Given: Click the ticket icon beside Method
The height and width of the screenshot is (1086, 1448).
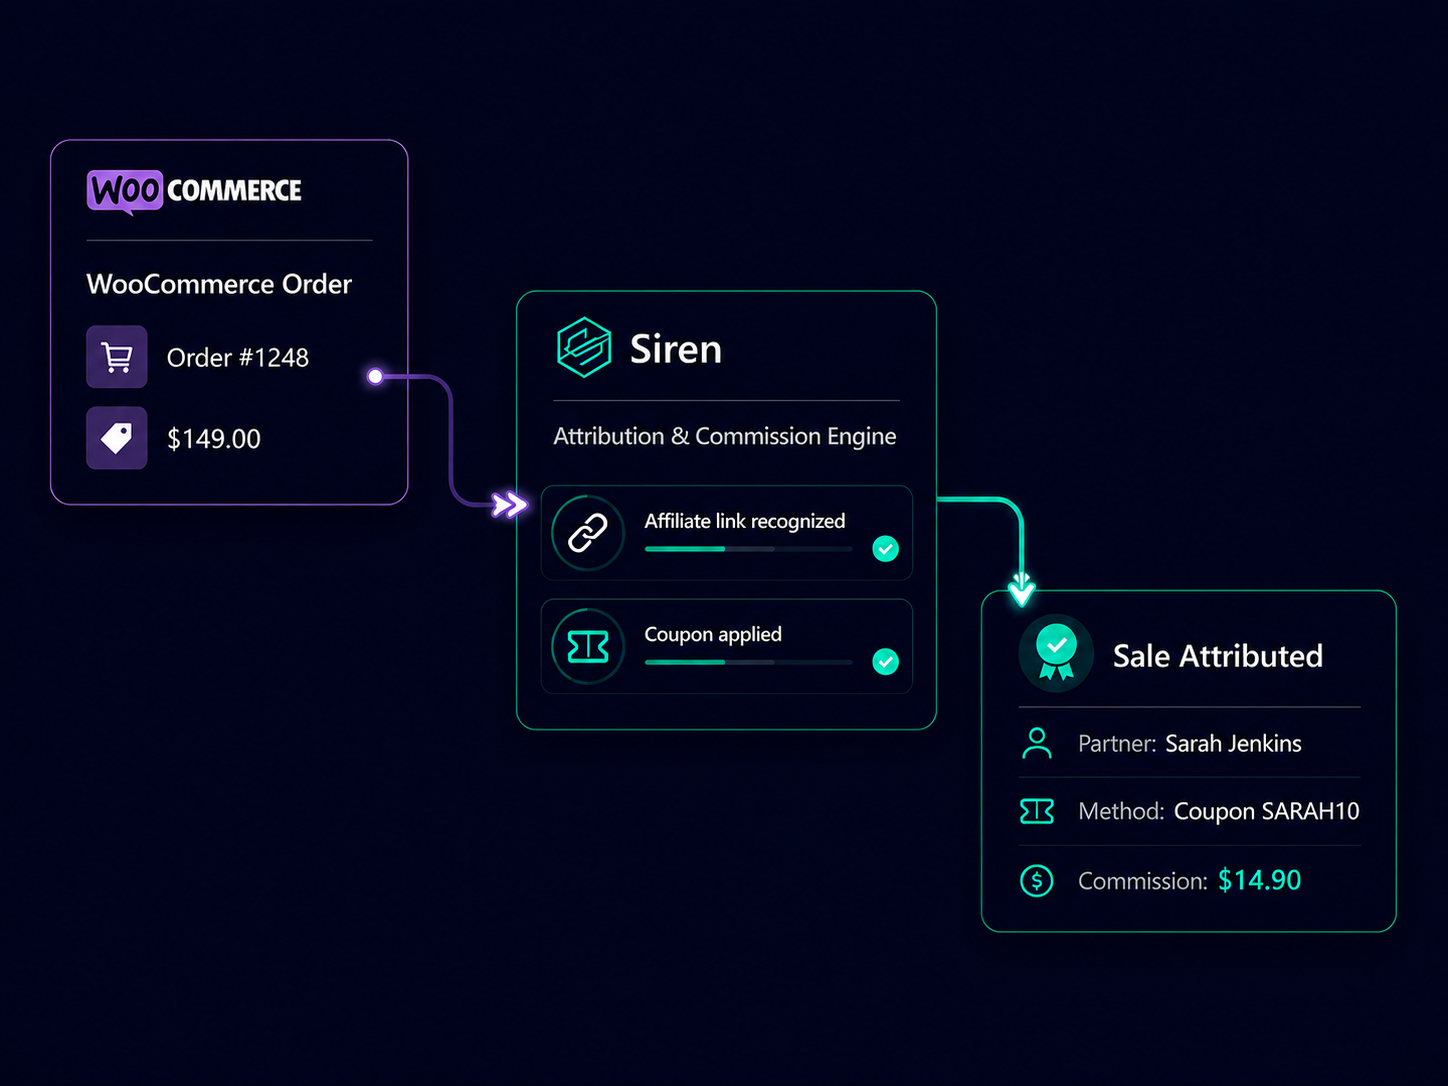Looking at the screenshot, I should (x=1037, y=811).
